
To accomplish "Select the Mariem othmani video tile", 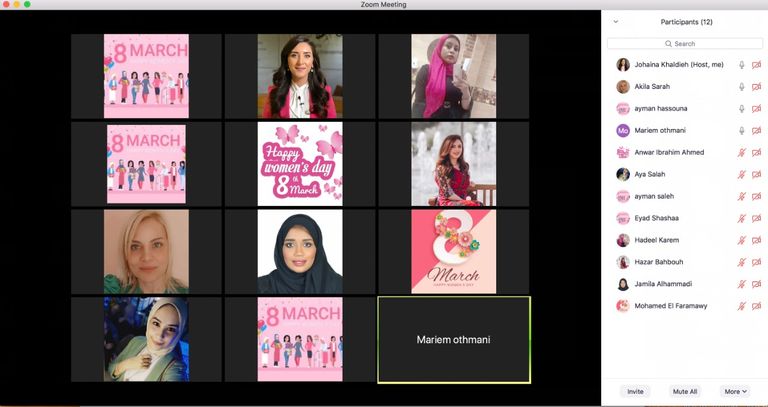I will (x=453, y=339).
